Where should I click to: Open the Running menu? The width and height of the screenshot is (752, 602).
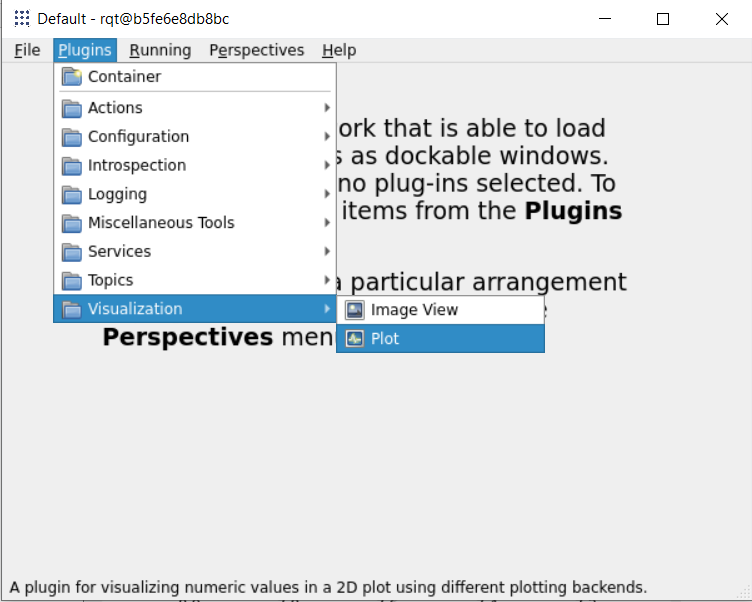[160, 50]
